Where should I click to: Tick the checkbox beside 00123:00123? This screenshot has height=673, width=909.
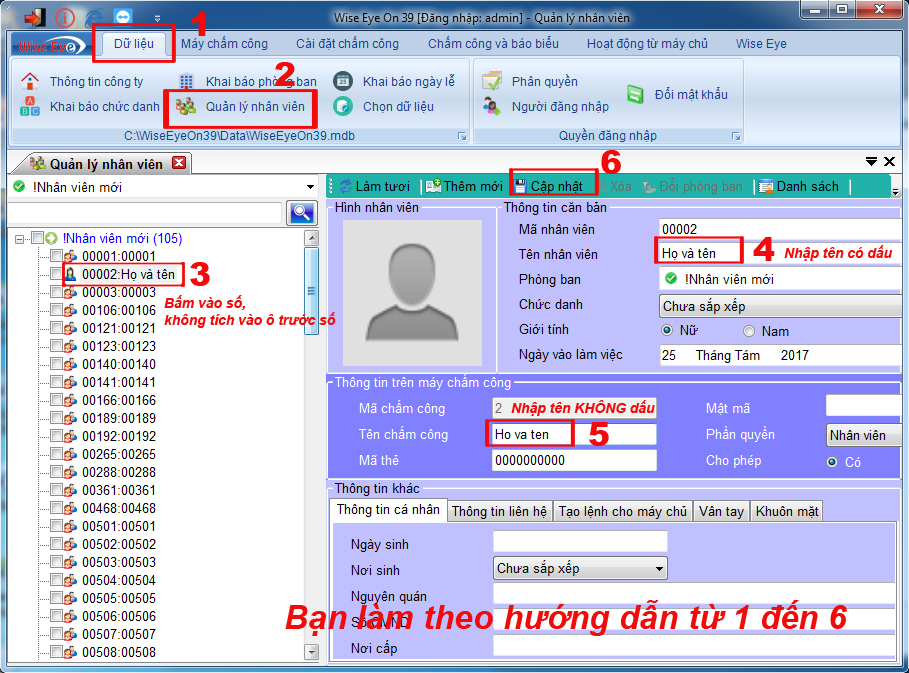[x=56, y=346]
